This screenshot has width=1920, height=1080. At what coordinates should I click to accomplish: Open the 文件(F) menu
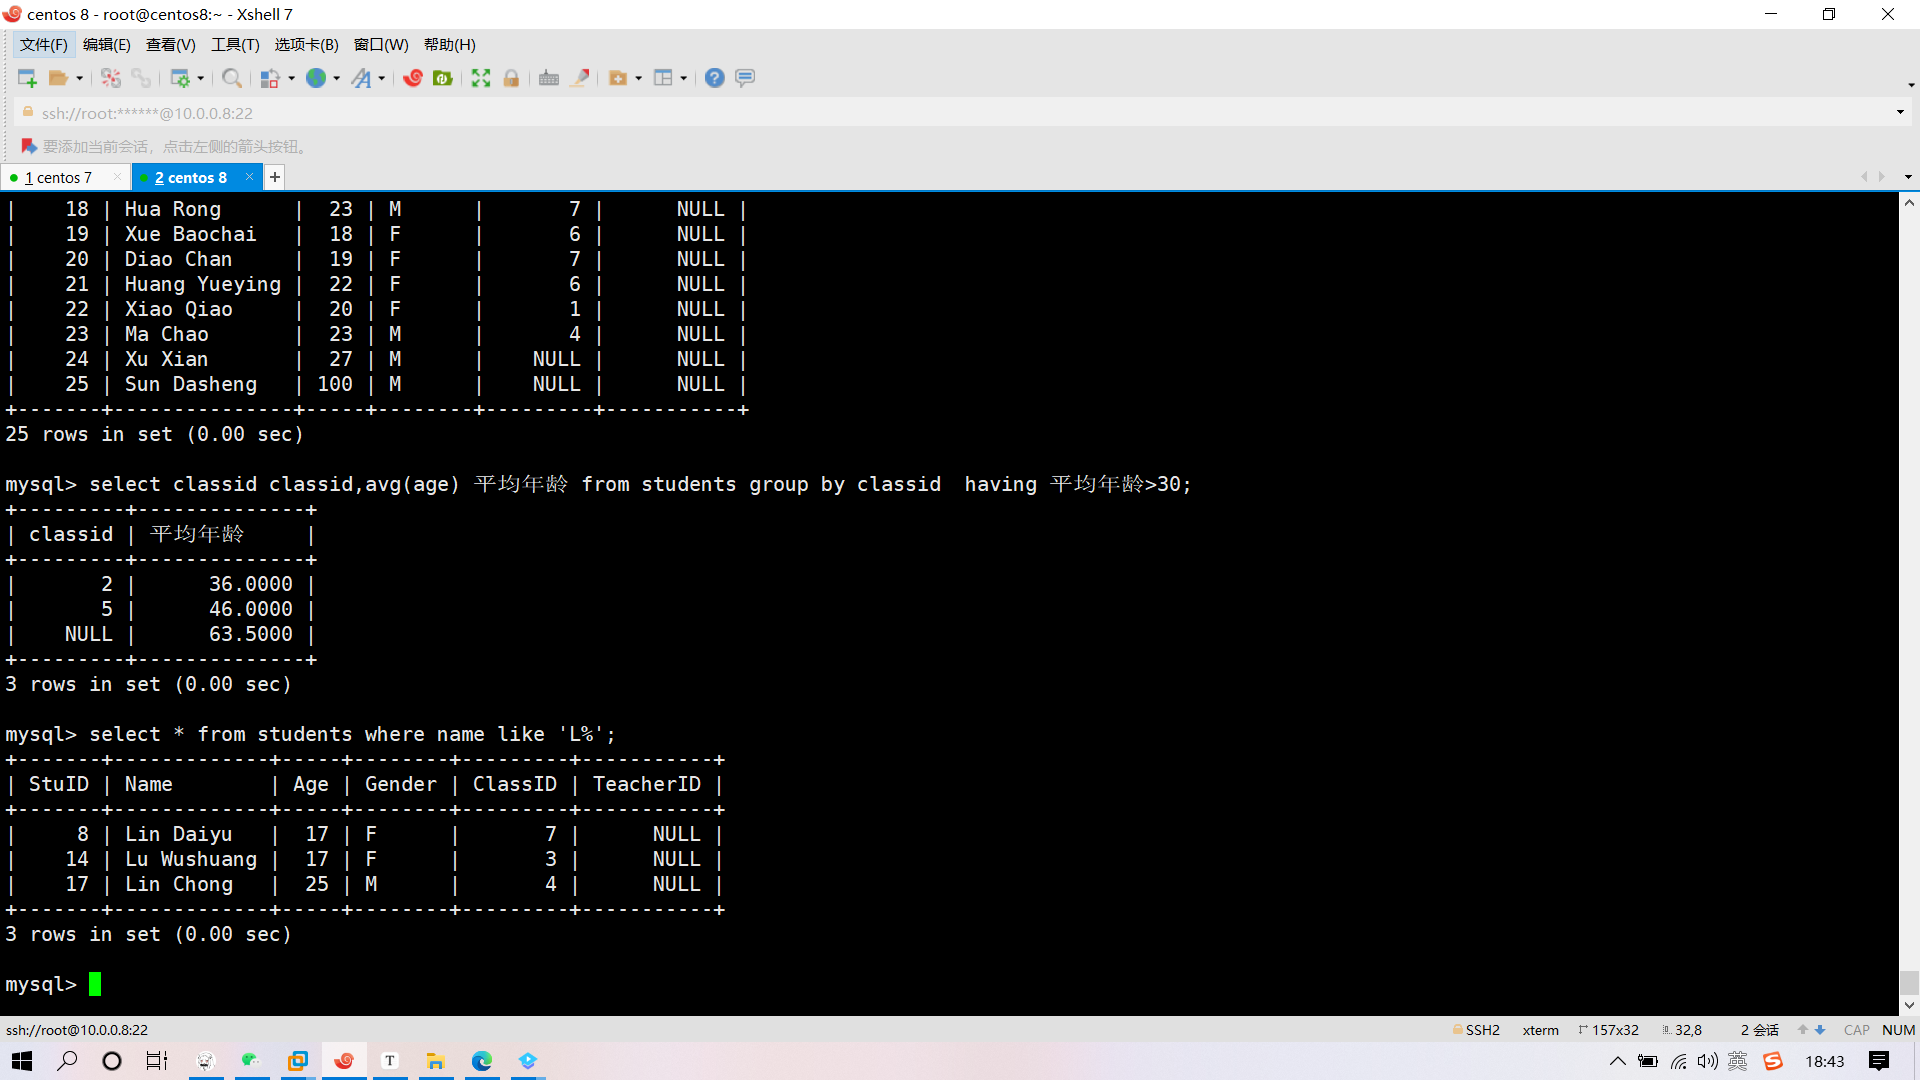click(x=44, y=44)
